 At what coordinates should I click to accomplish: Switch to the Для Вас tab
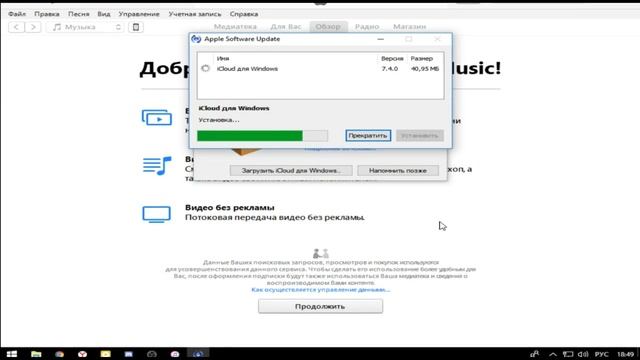click(286, 27)
